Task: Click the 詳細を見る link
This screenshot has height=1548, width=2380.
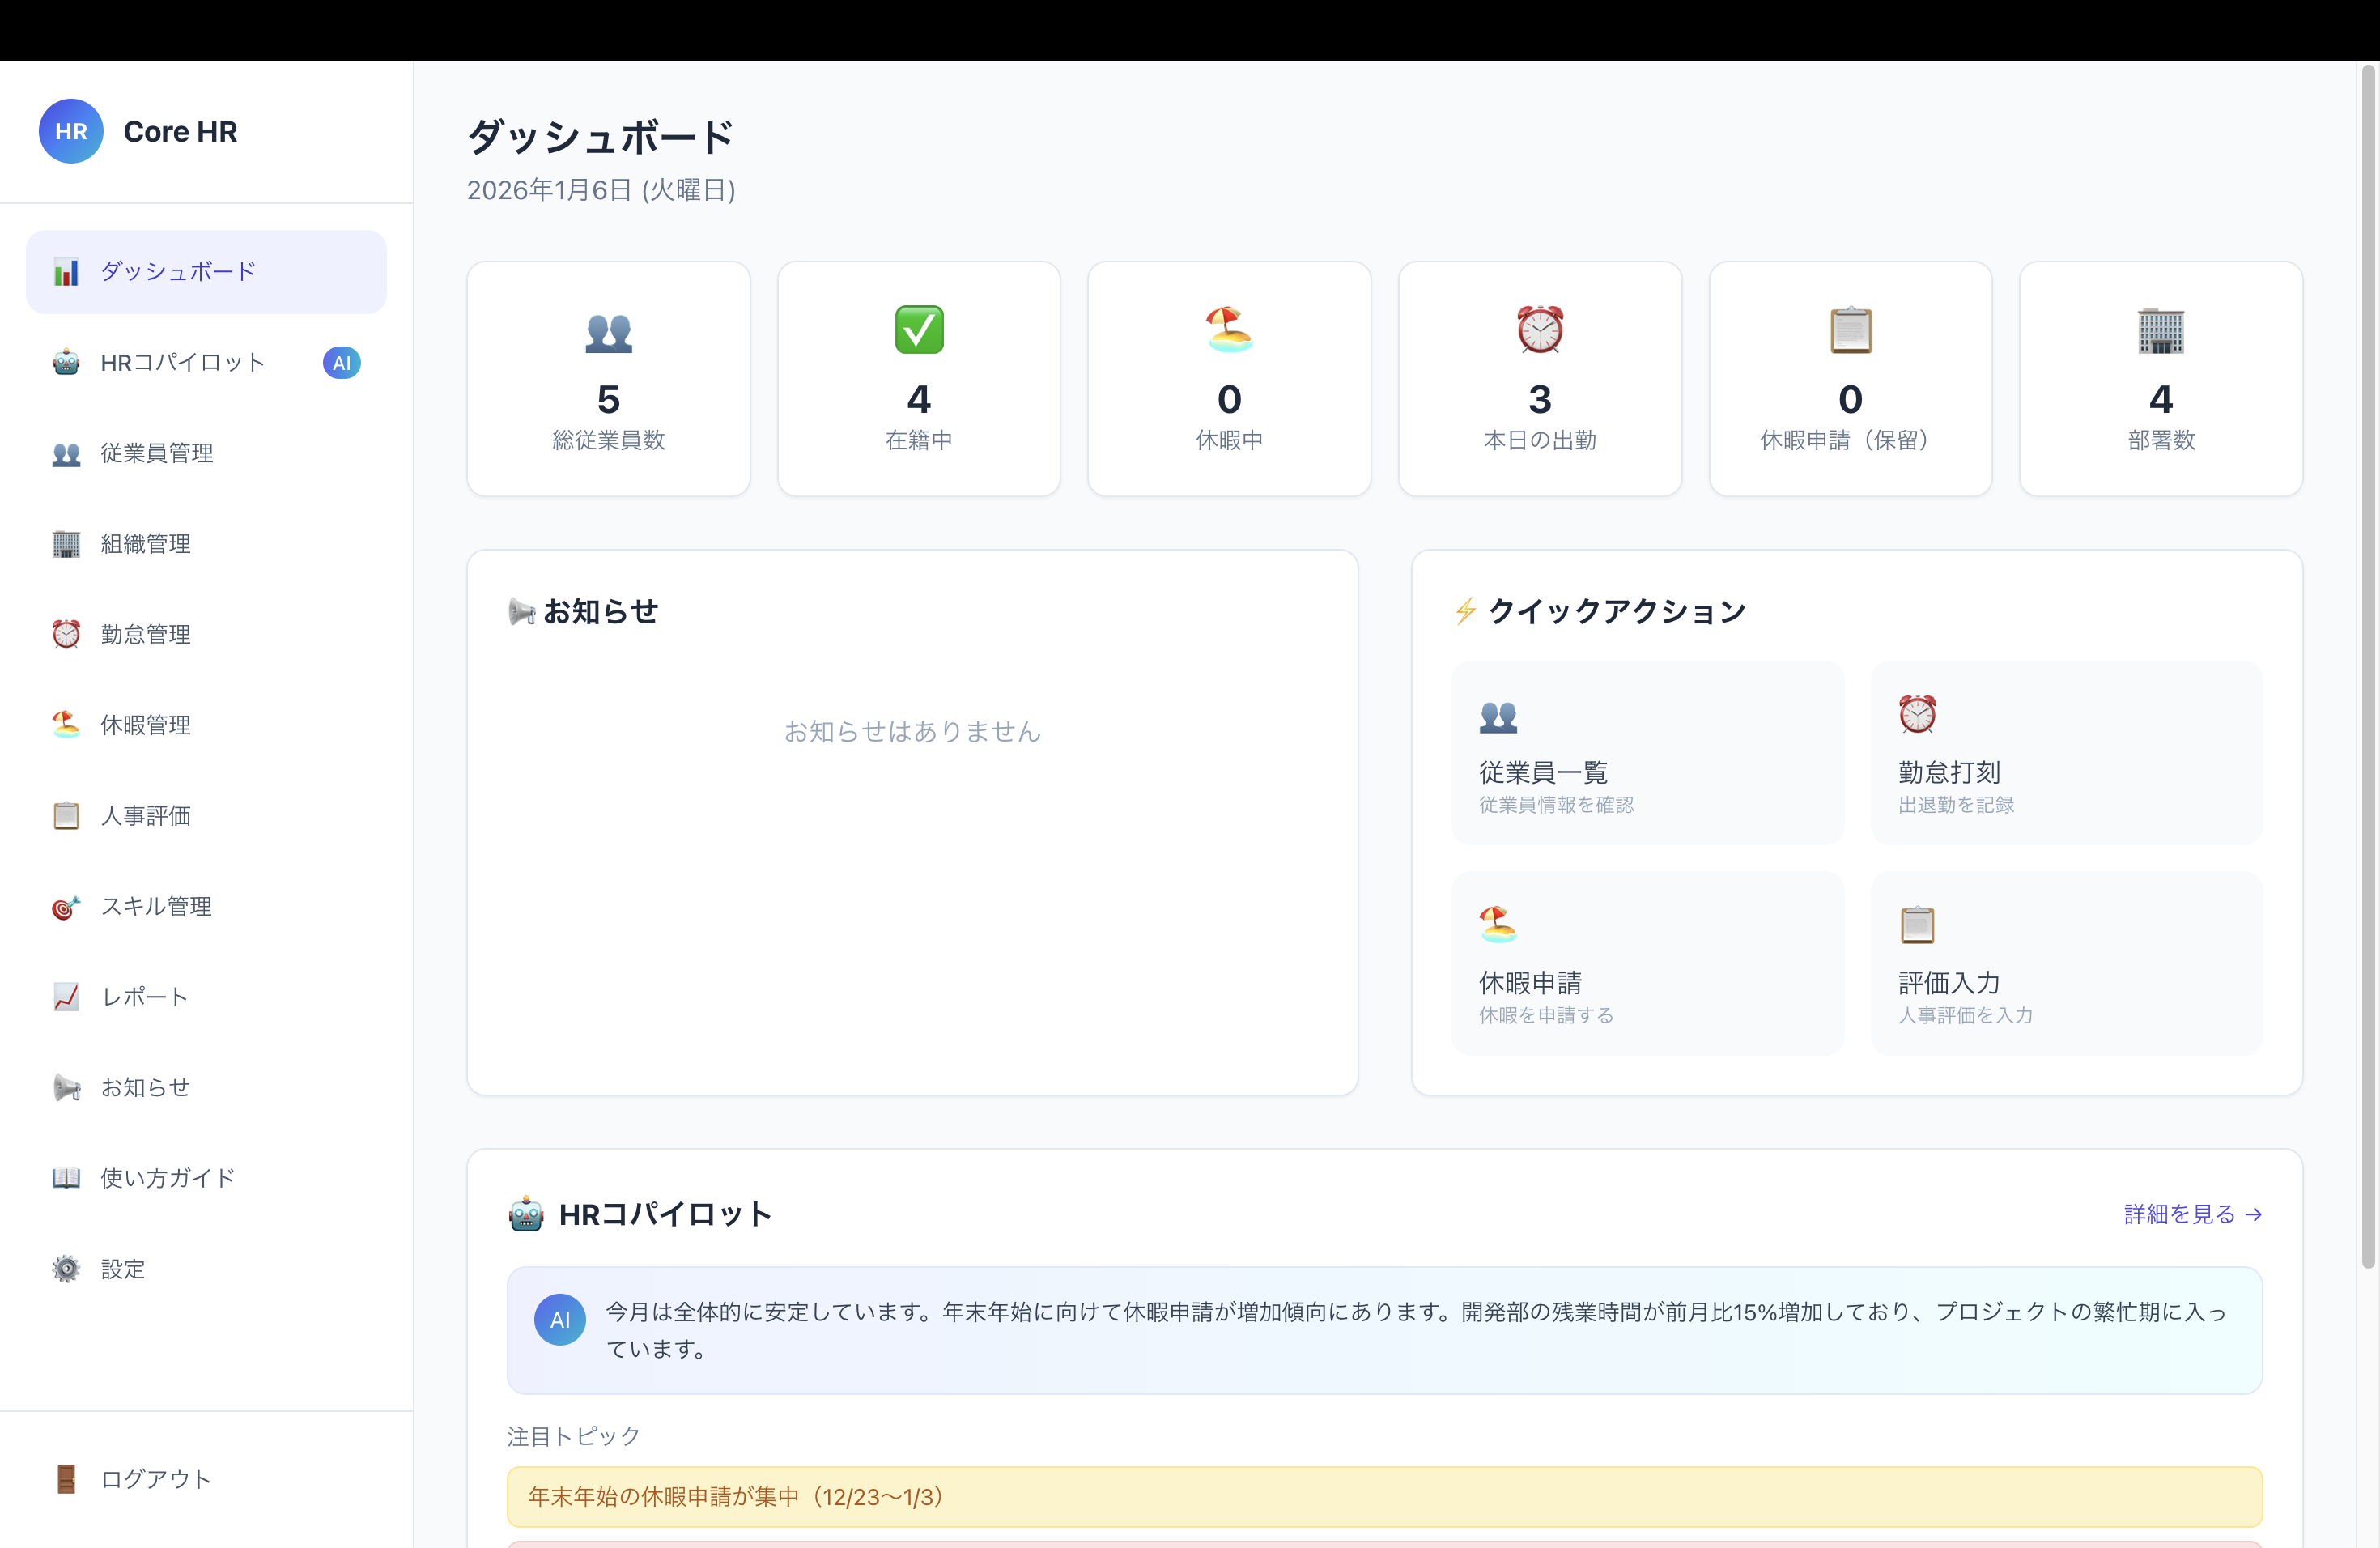Action: click(x=2191, y=1214)
